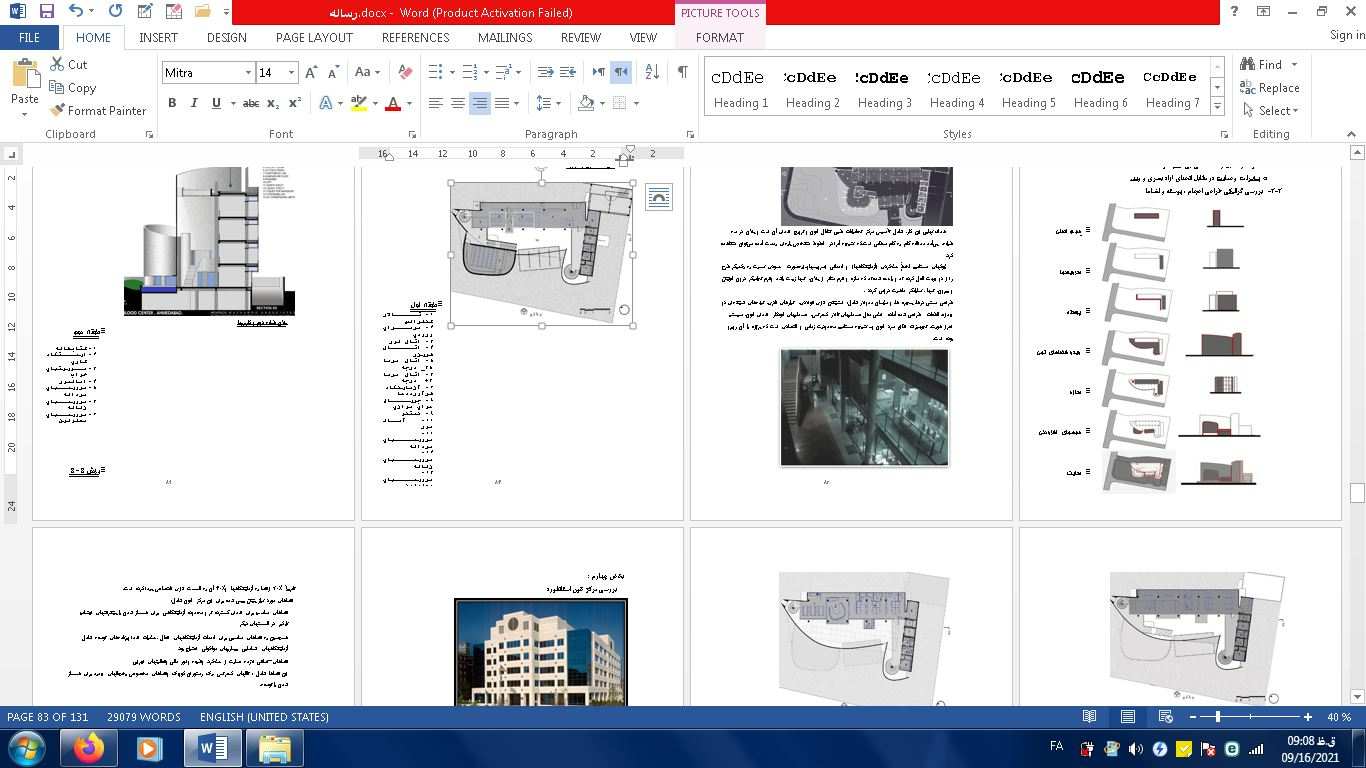The height and width of the screenshot is (768, 1366).
Task: Click the 29079 WORDS count in status bar
Action: pos(144,717)
